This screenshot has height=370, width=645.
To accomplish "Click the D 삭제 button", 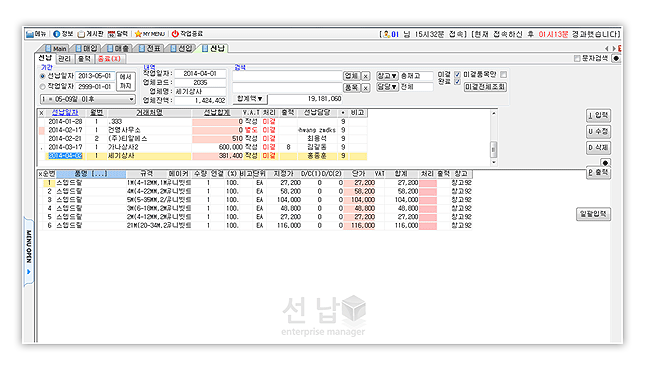I will [x=598, y=147].
